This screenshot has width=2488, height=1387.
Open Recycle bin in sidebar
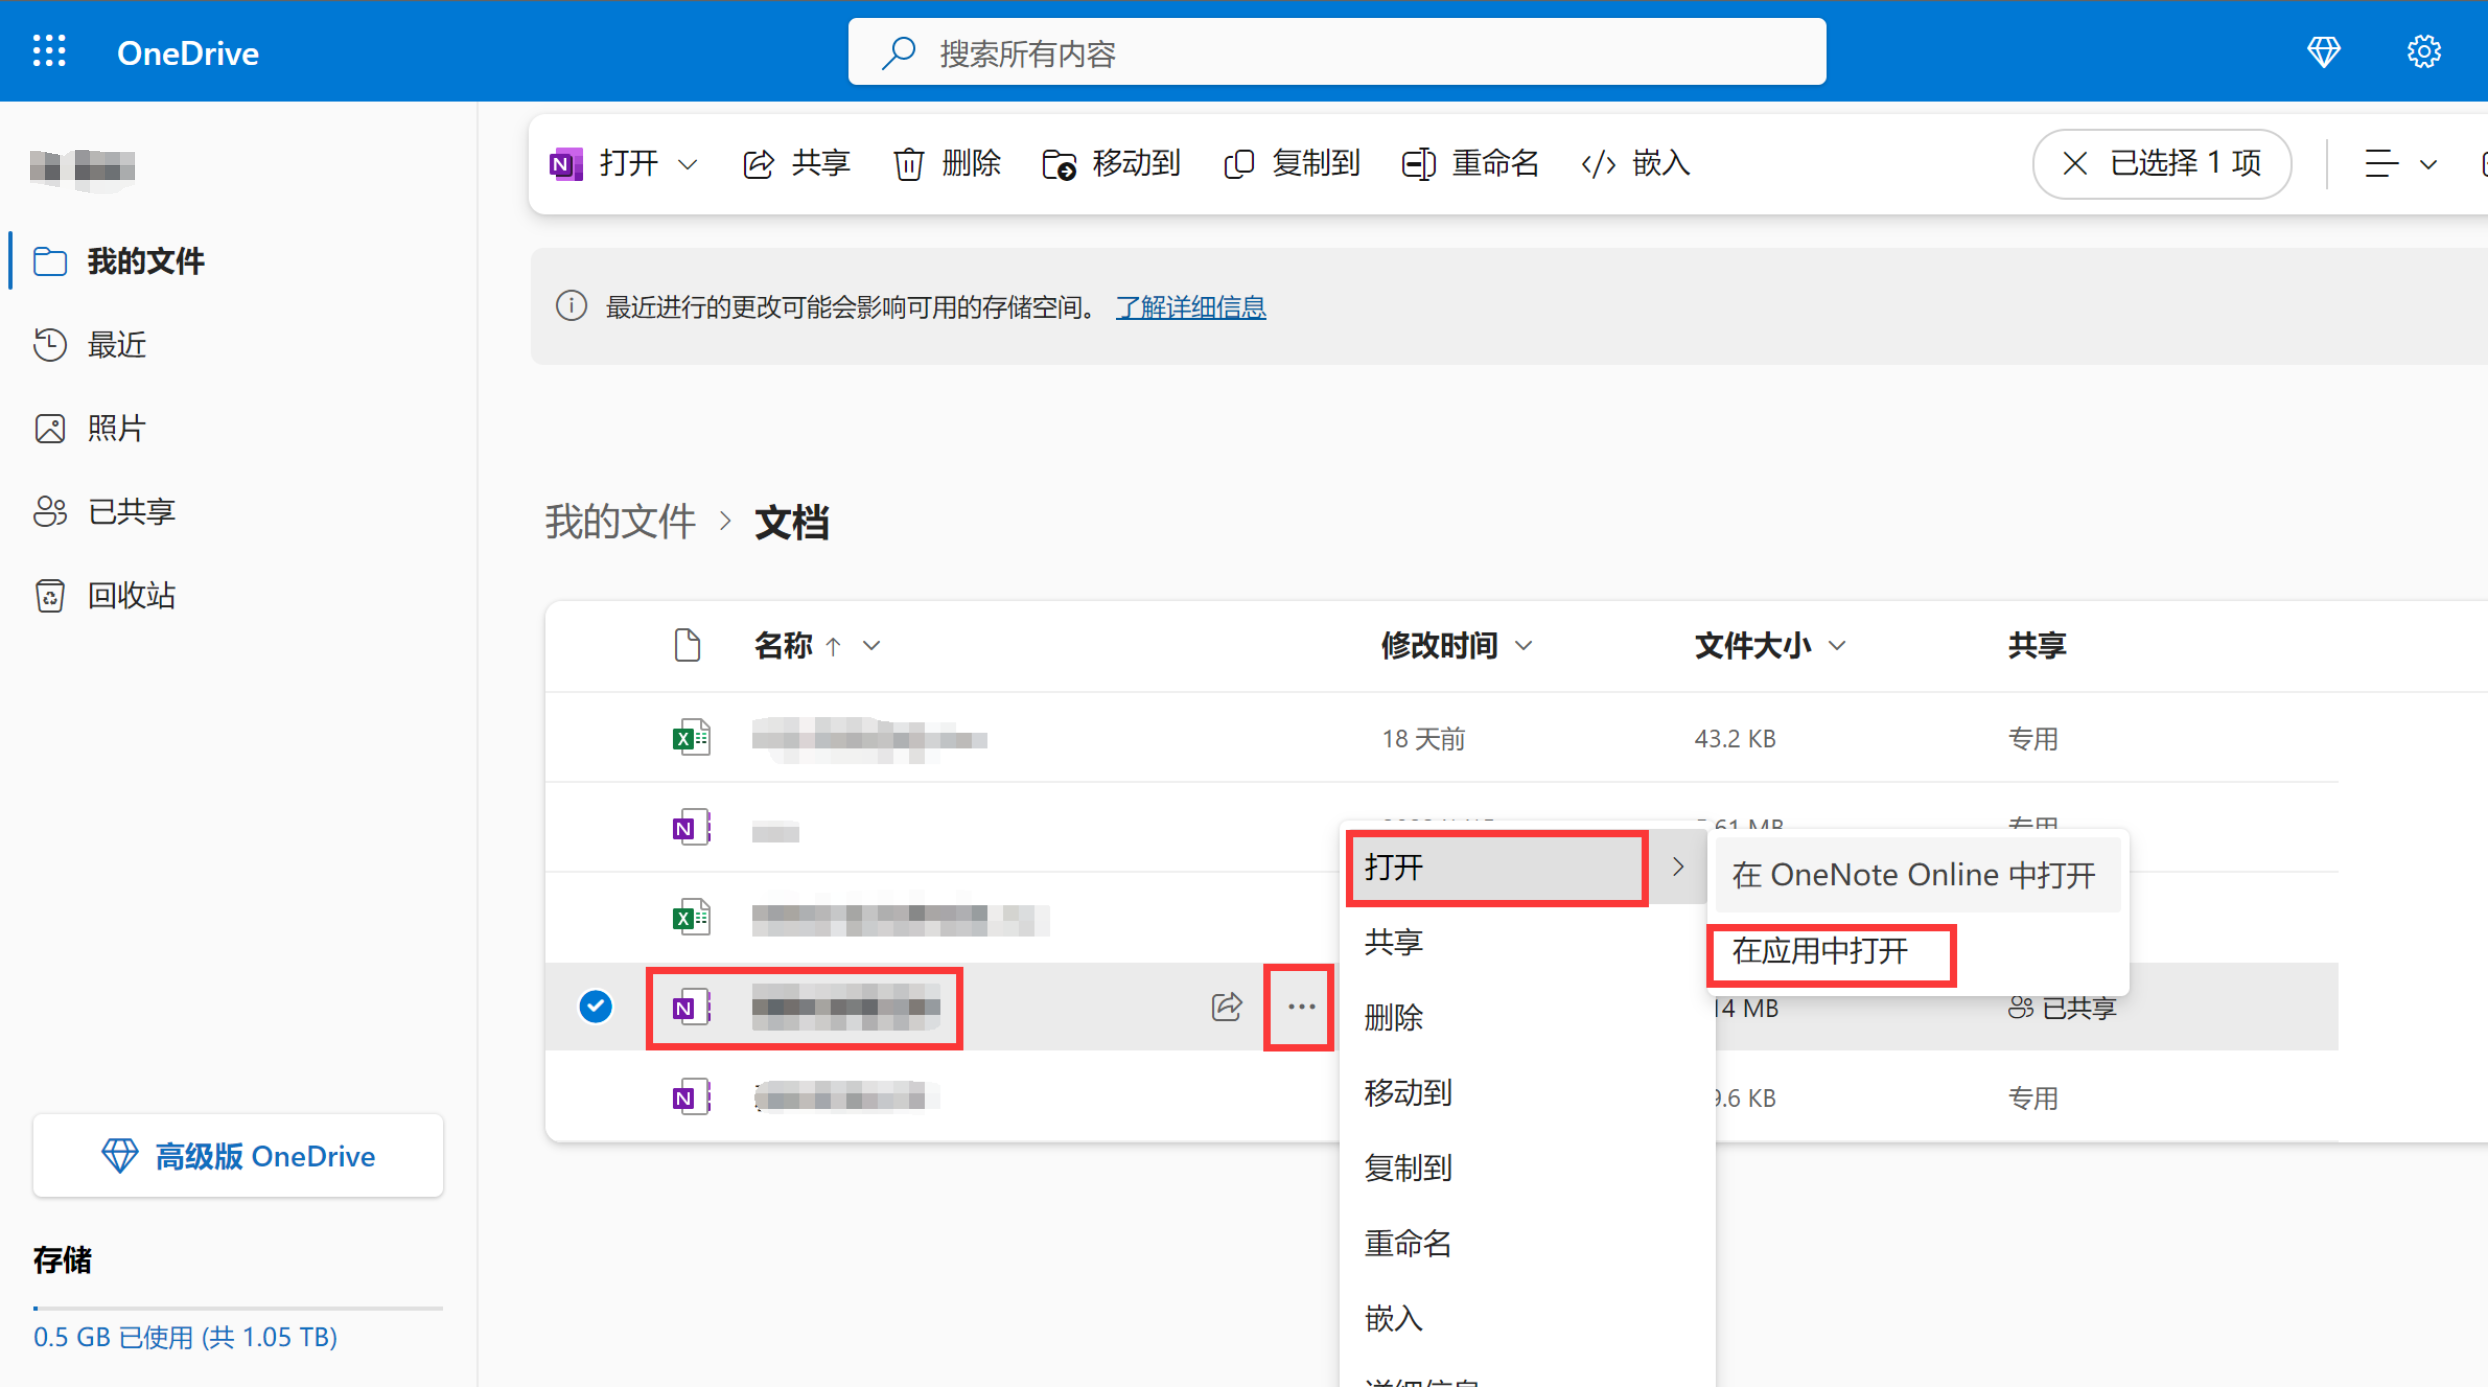click(x=130, y=595)
